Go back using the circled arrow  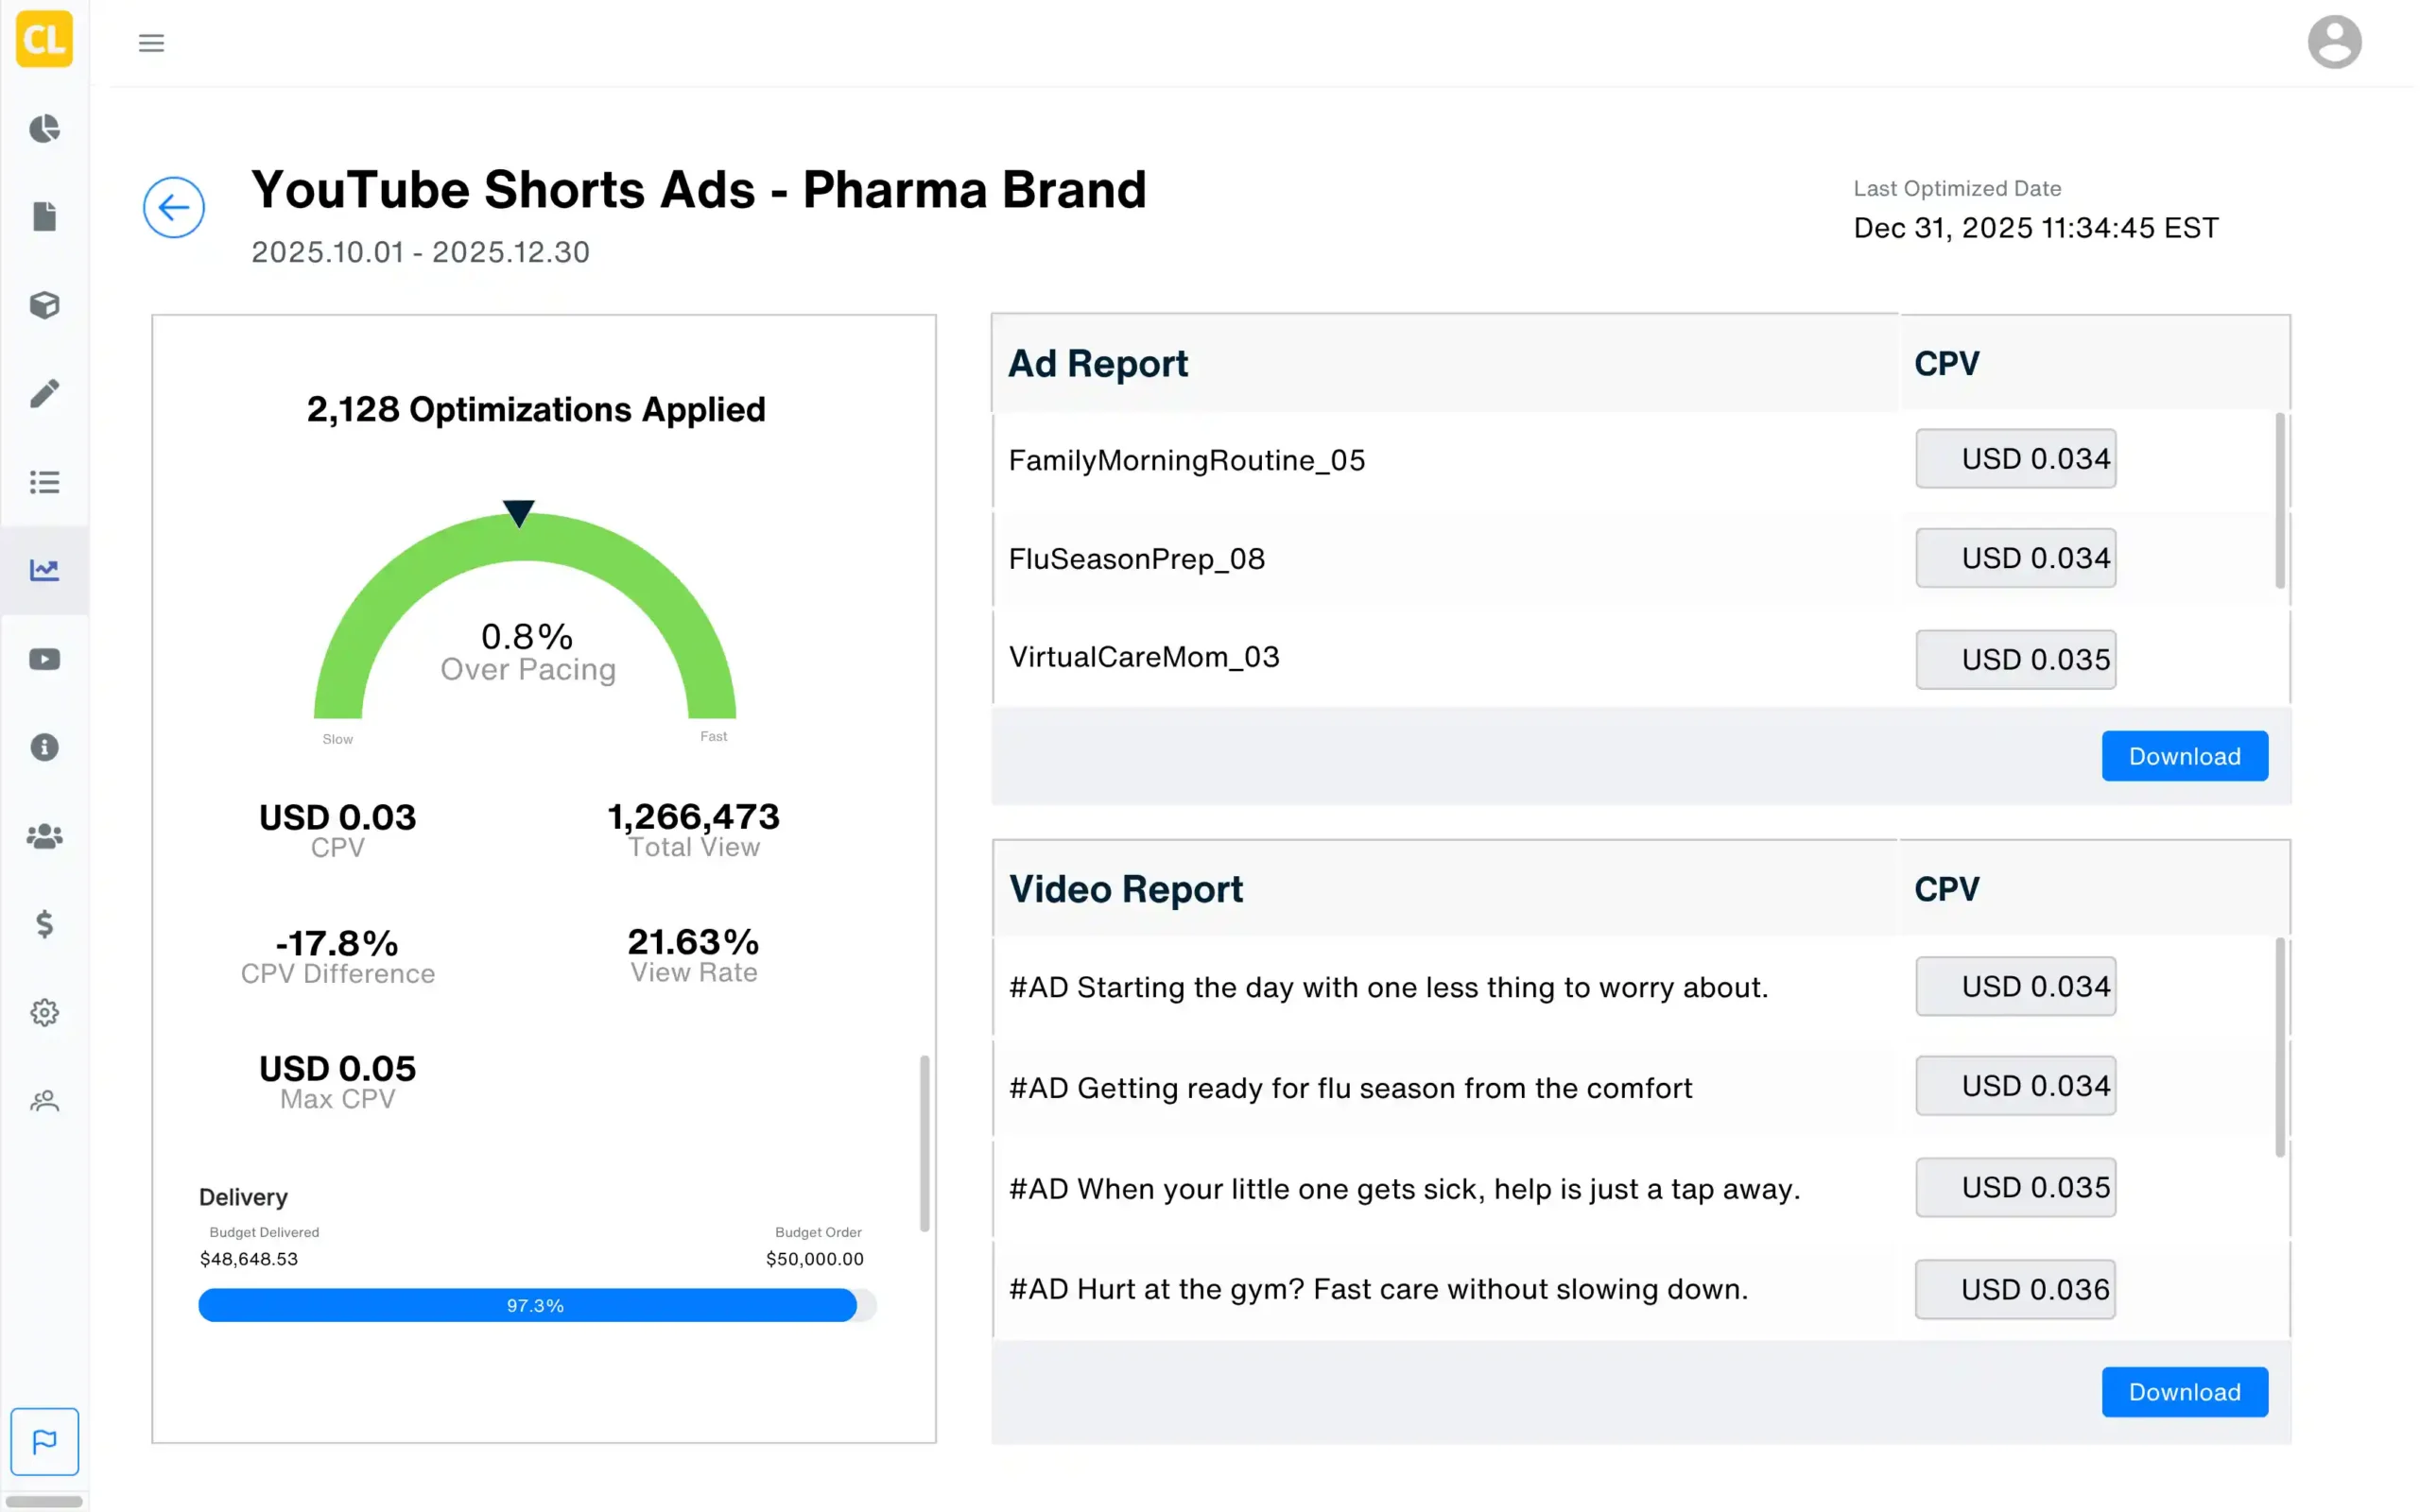click(174, 207)
